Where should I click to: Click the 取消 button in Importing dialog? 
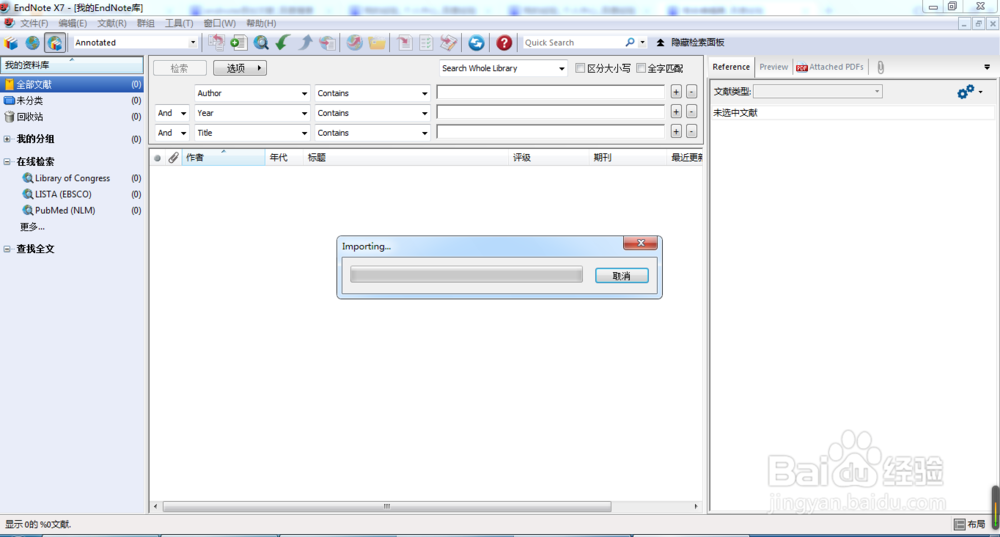point(622,276)
